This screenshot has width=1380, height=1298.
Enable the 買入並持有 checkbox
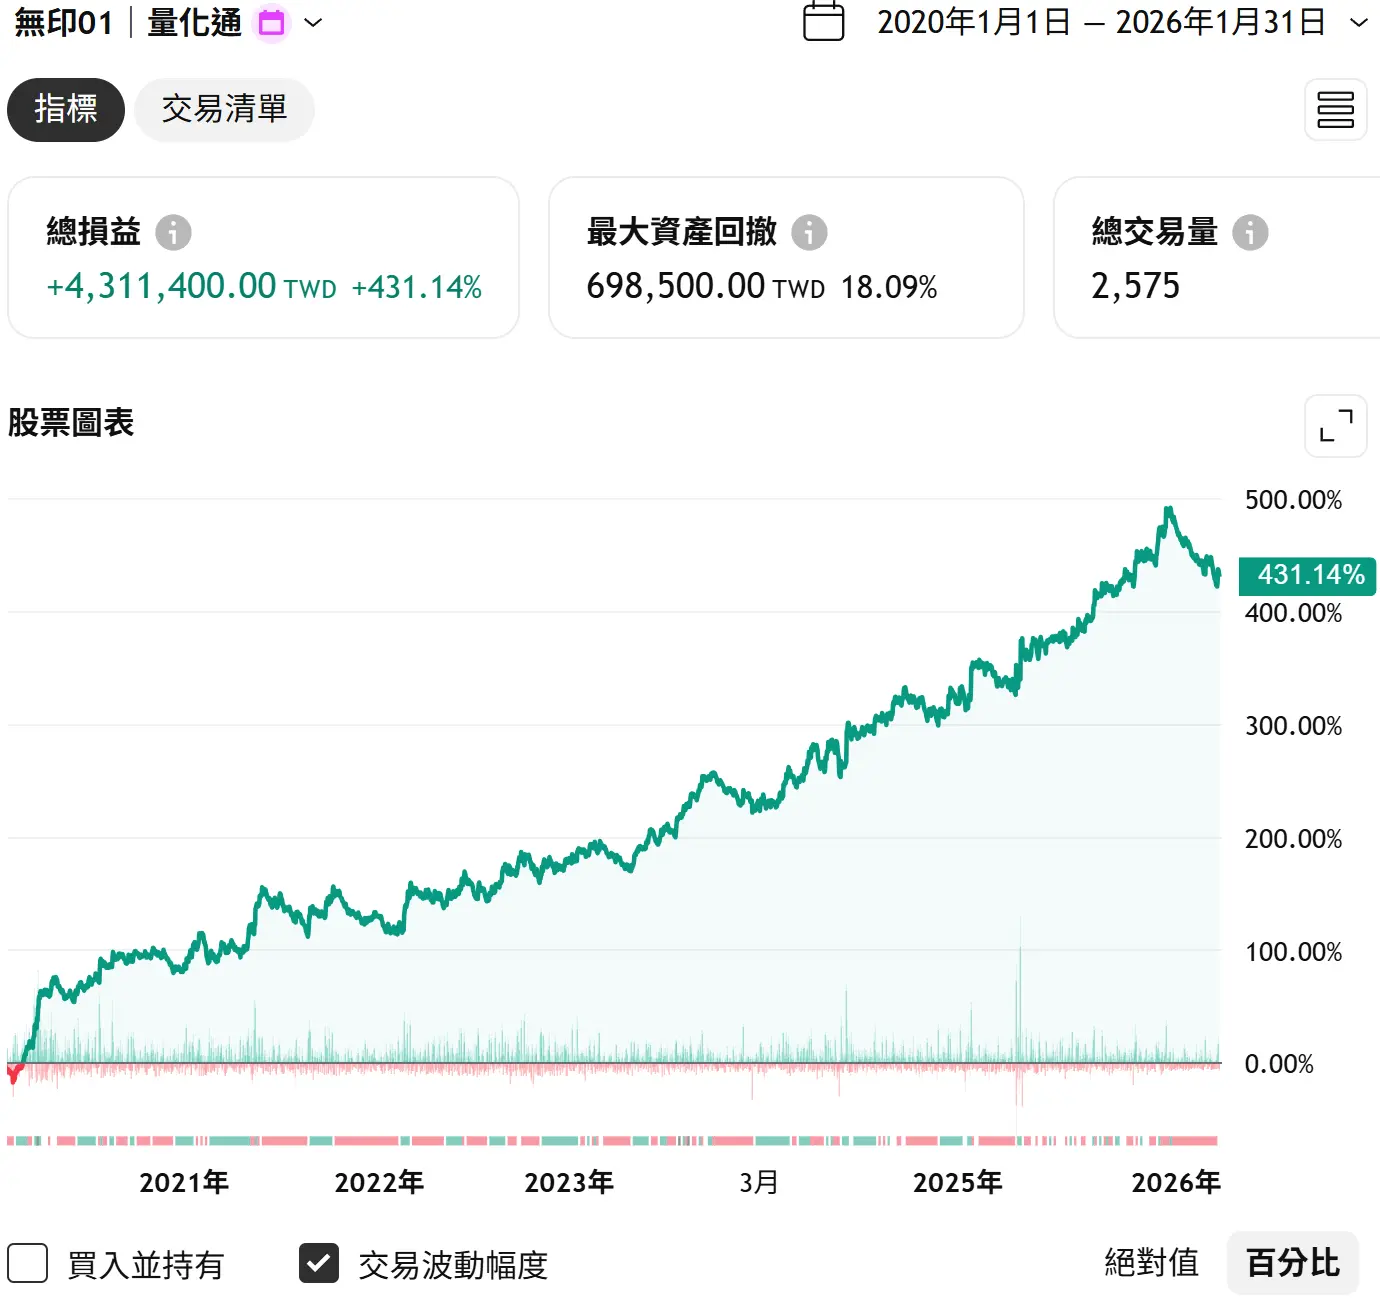point(28,1263)
